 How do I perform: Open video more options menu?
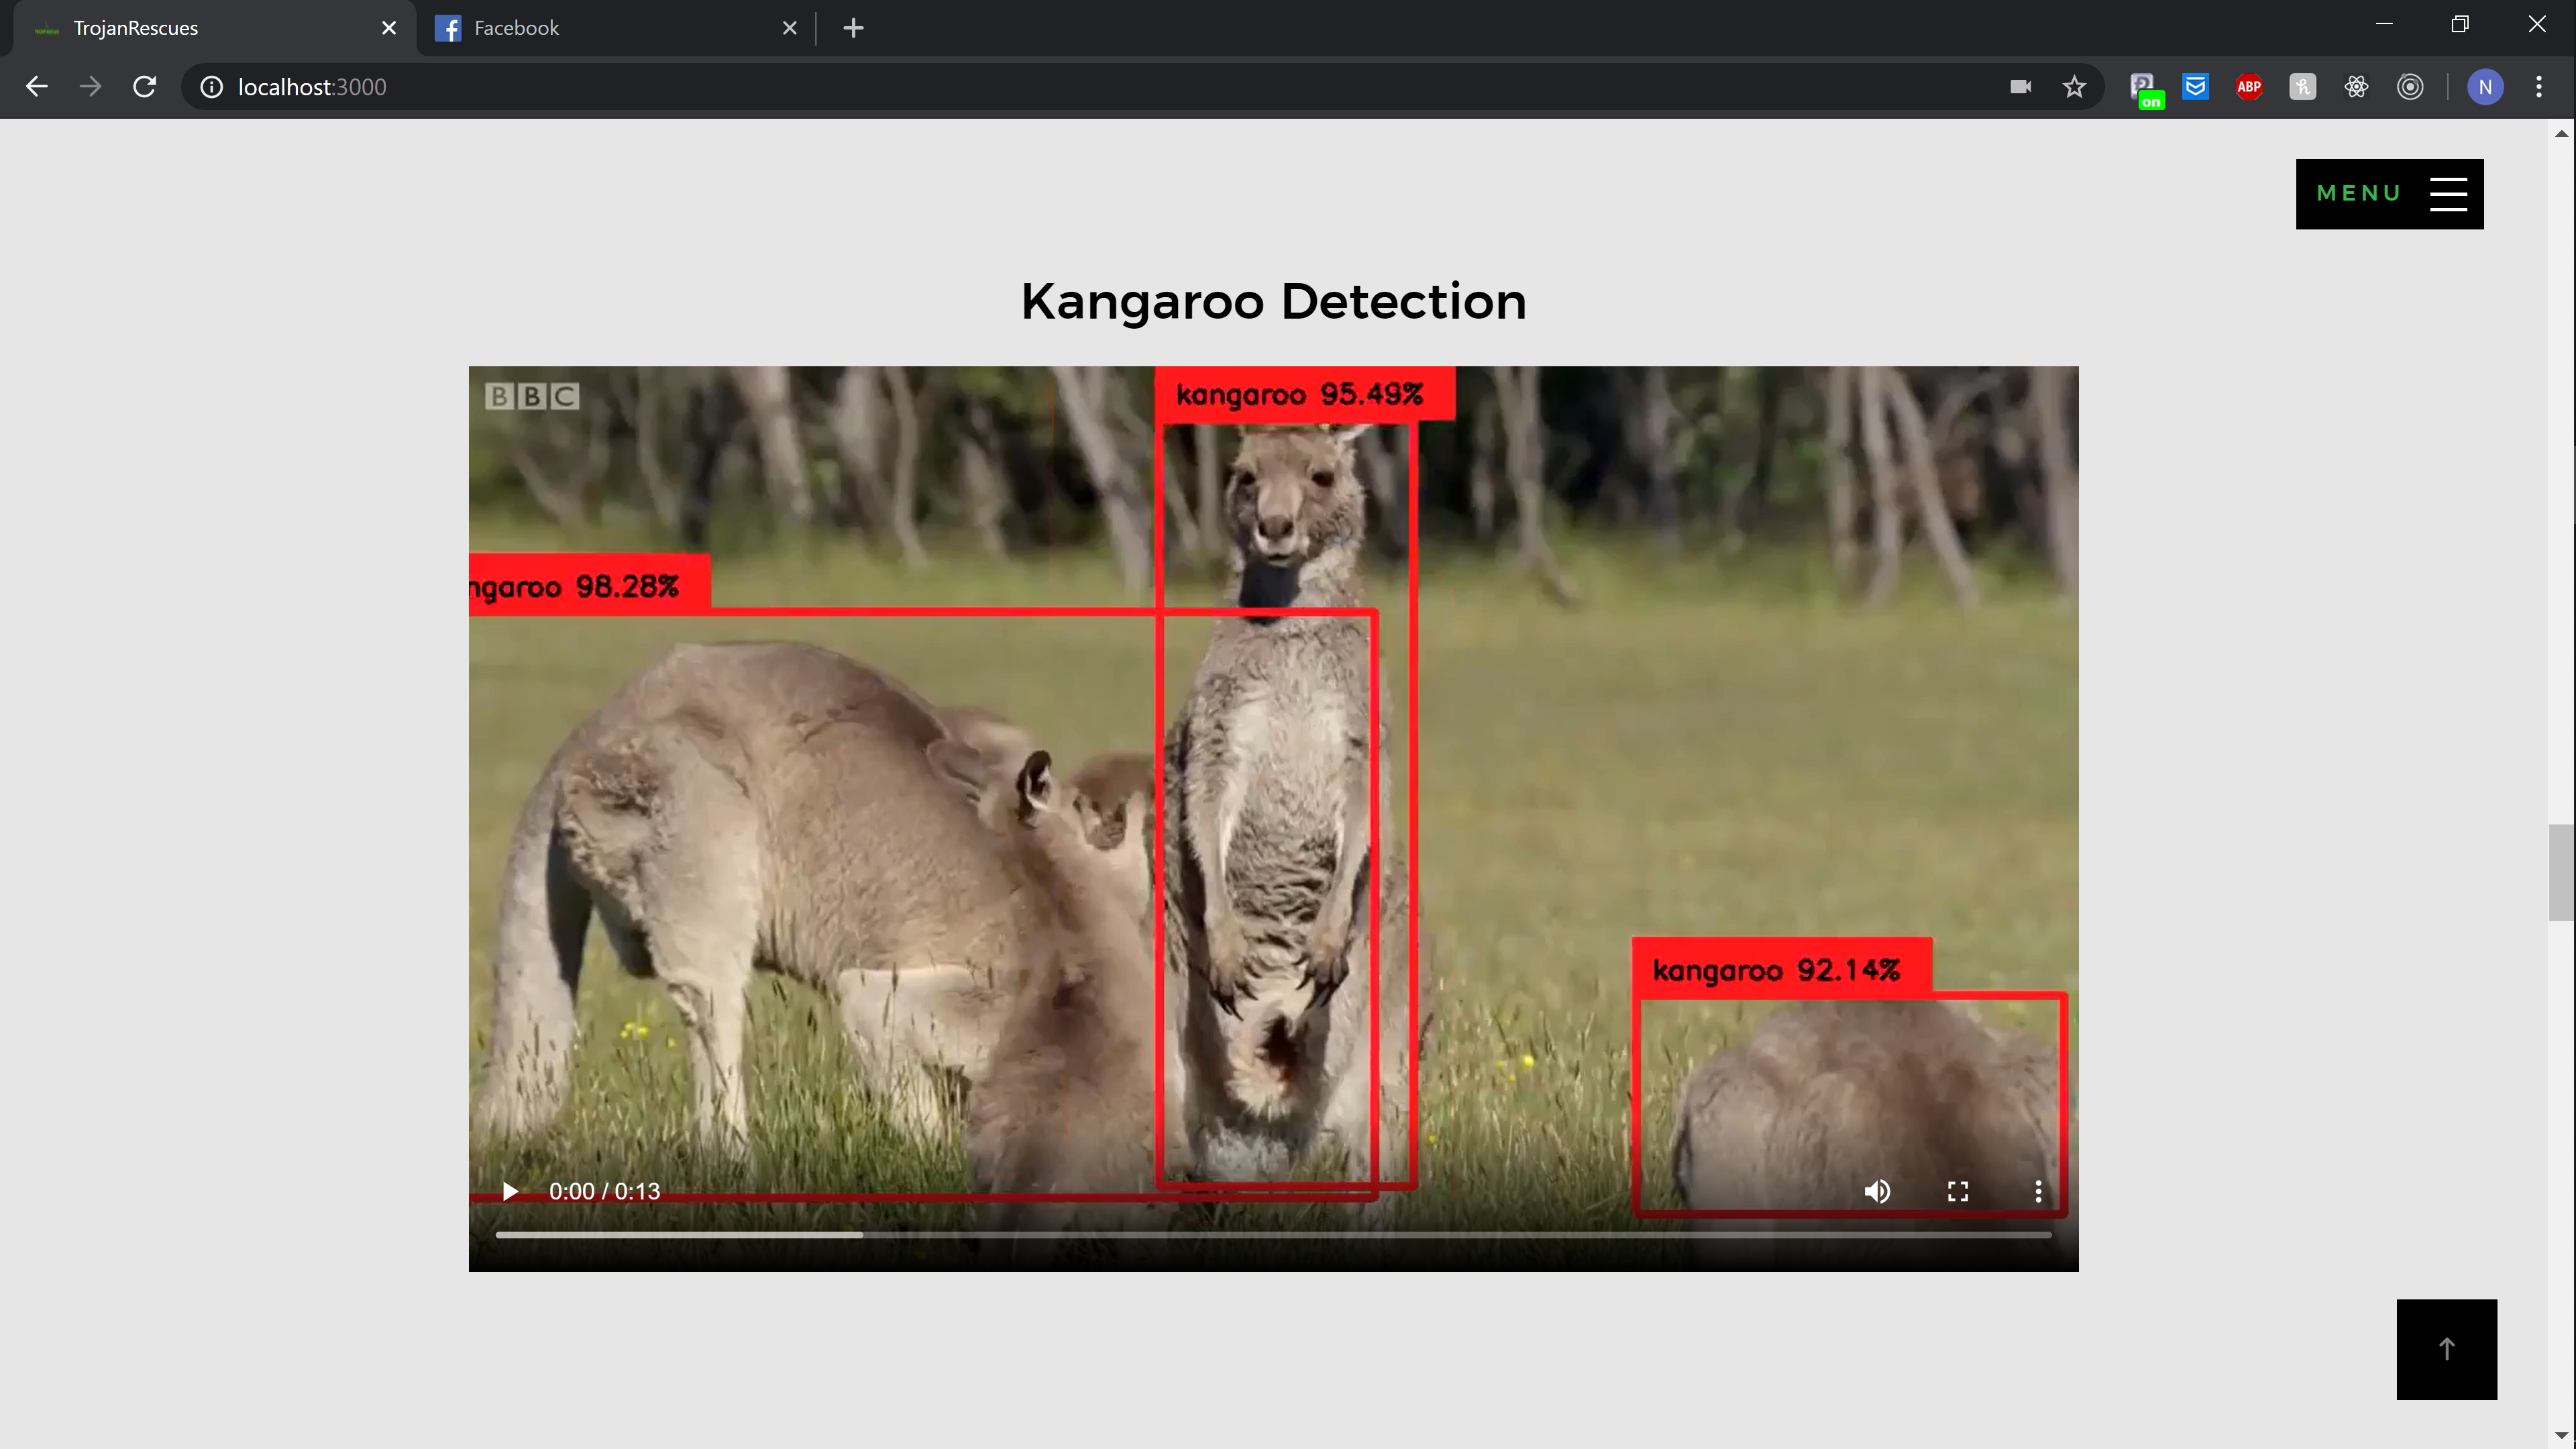point(2037,1191)
